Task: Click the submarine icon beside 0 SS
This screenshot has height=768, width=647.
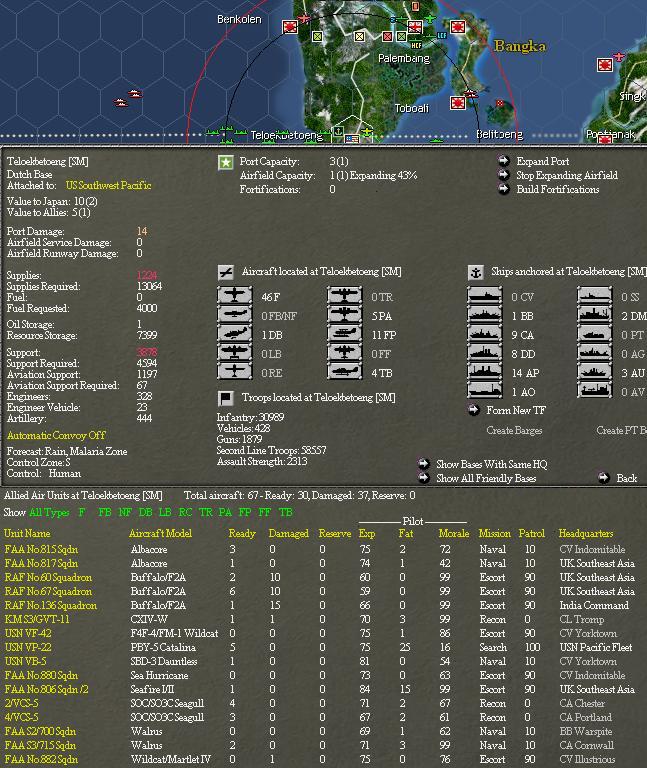Action: 595,295
